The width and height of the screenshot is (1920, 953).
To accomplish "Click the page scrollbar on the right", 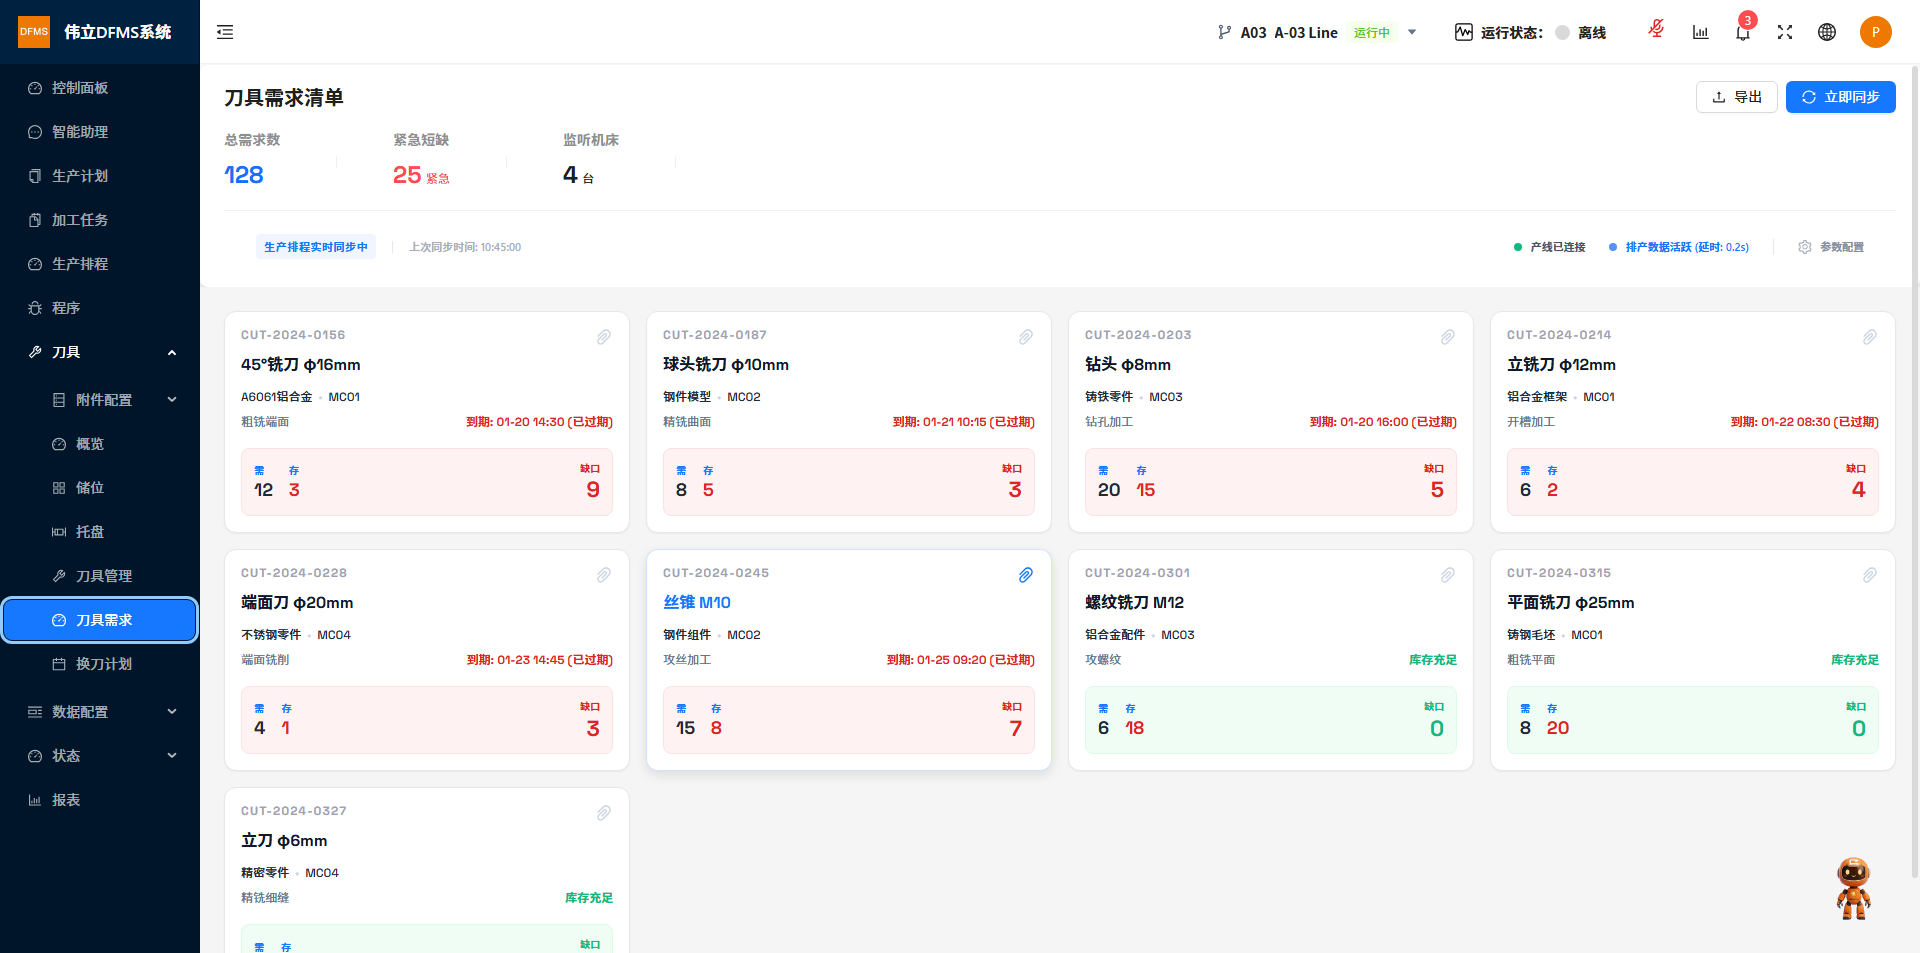I will coord(1914,470).
